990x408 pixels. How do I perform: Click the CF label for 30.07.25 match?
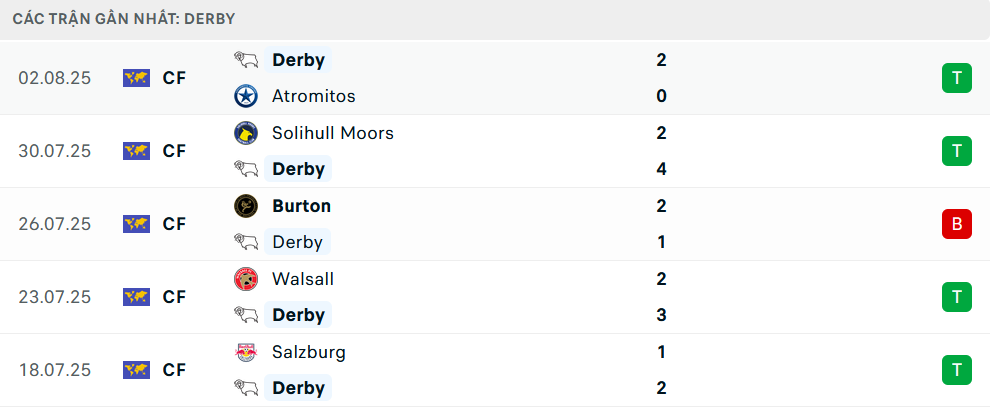pos(174,152)
